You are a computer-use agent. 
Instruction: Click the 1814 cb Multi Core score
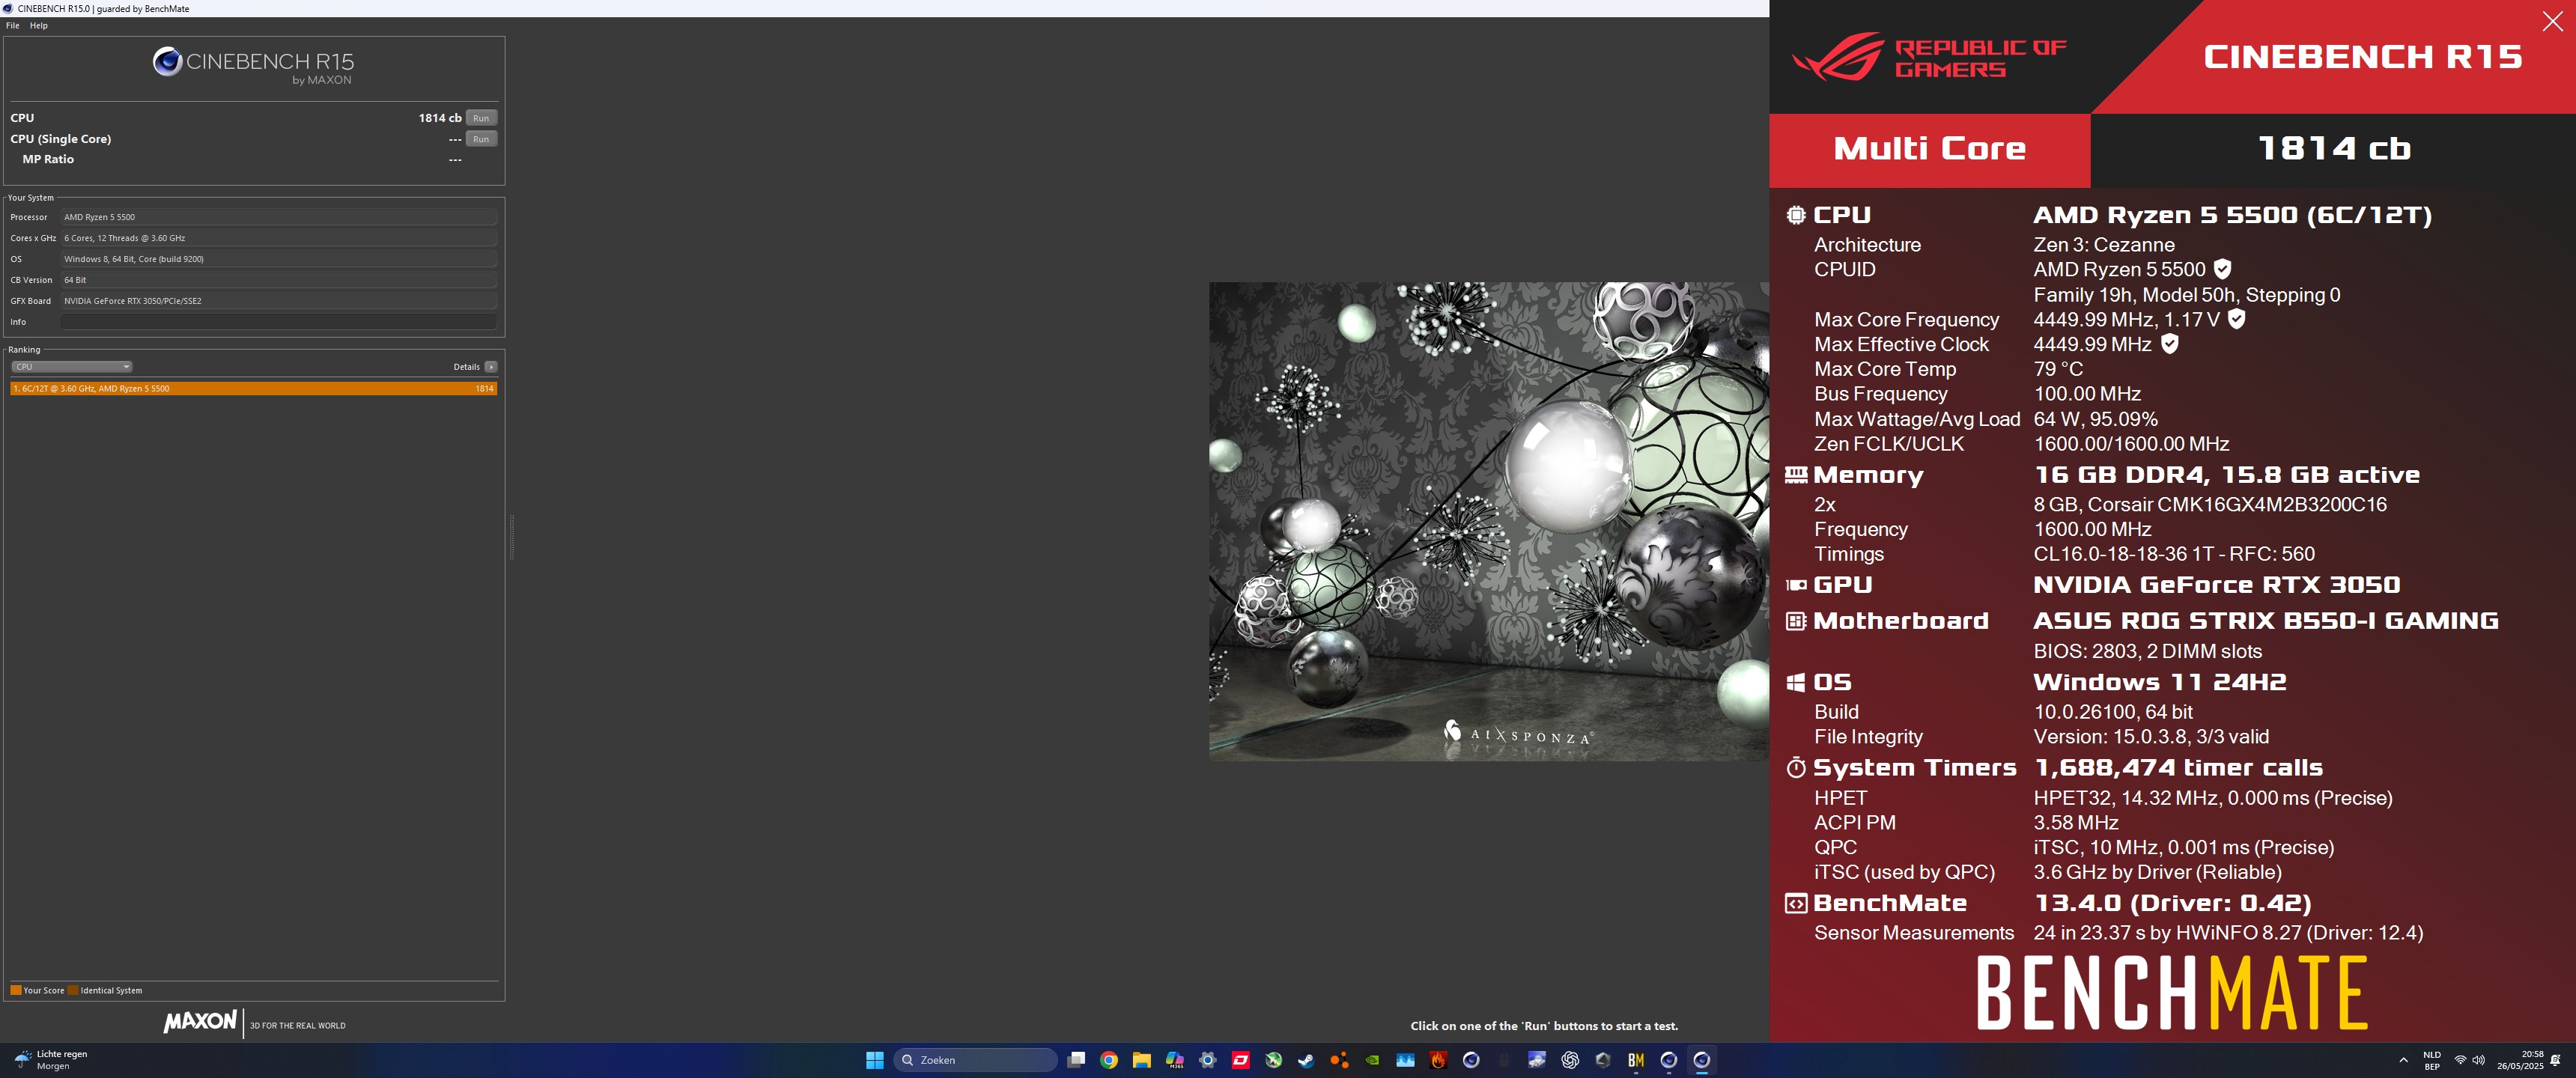point(2334,149)
